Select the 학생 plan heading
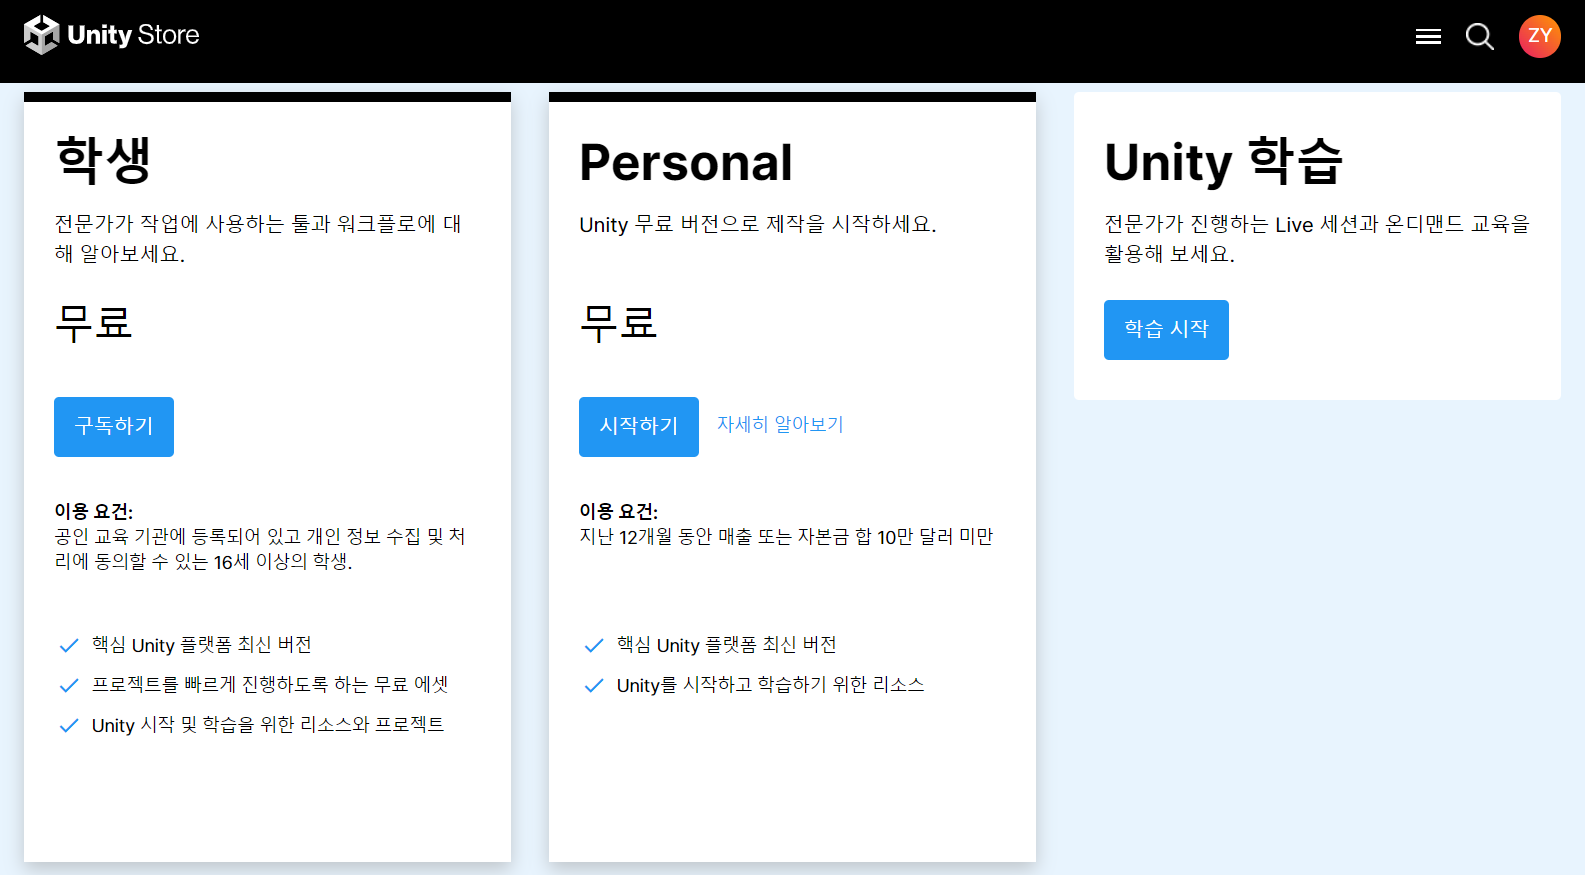The height and width of the screenshot is (875, 1585). tap(103, 160)
